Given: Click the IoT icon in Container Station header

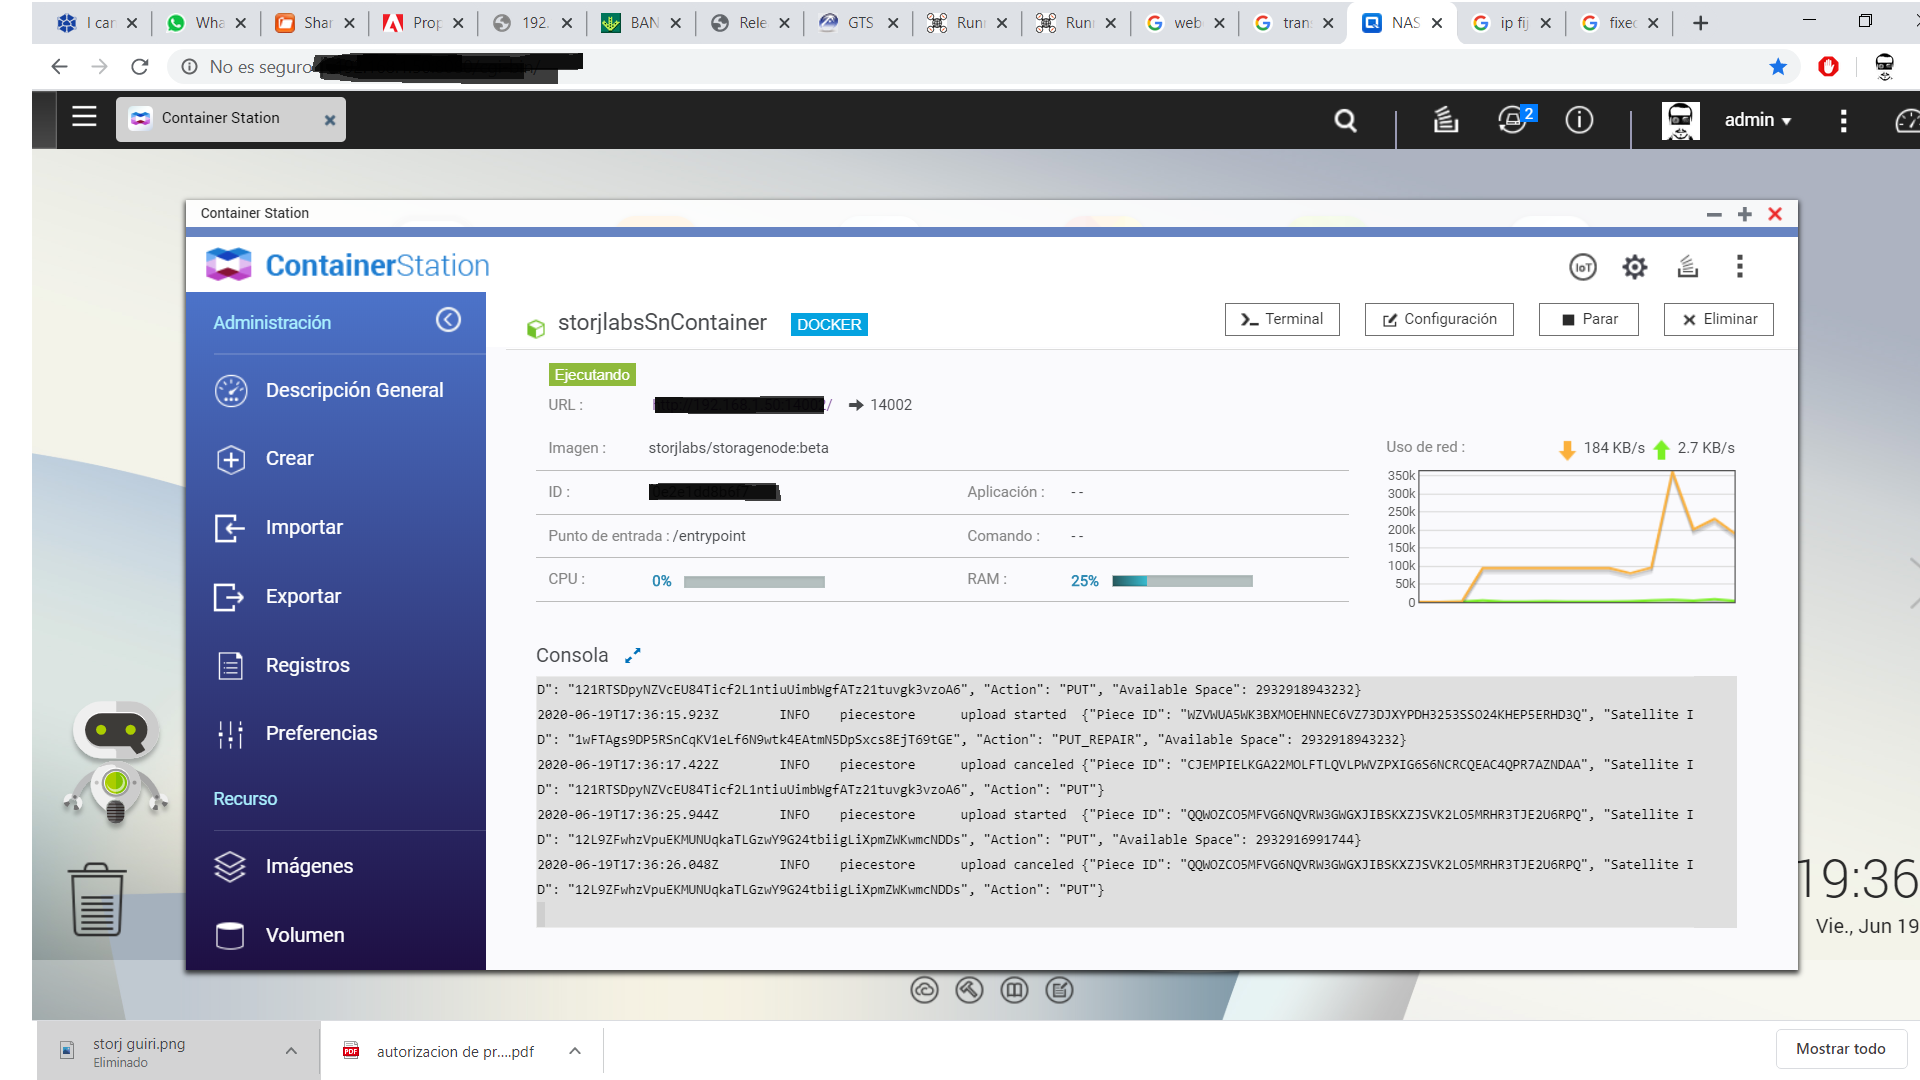Looking at the screenshot, I should click(x=1582, y=267).
